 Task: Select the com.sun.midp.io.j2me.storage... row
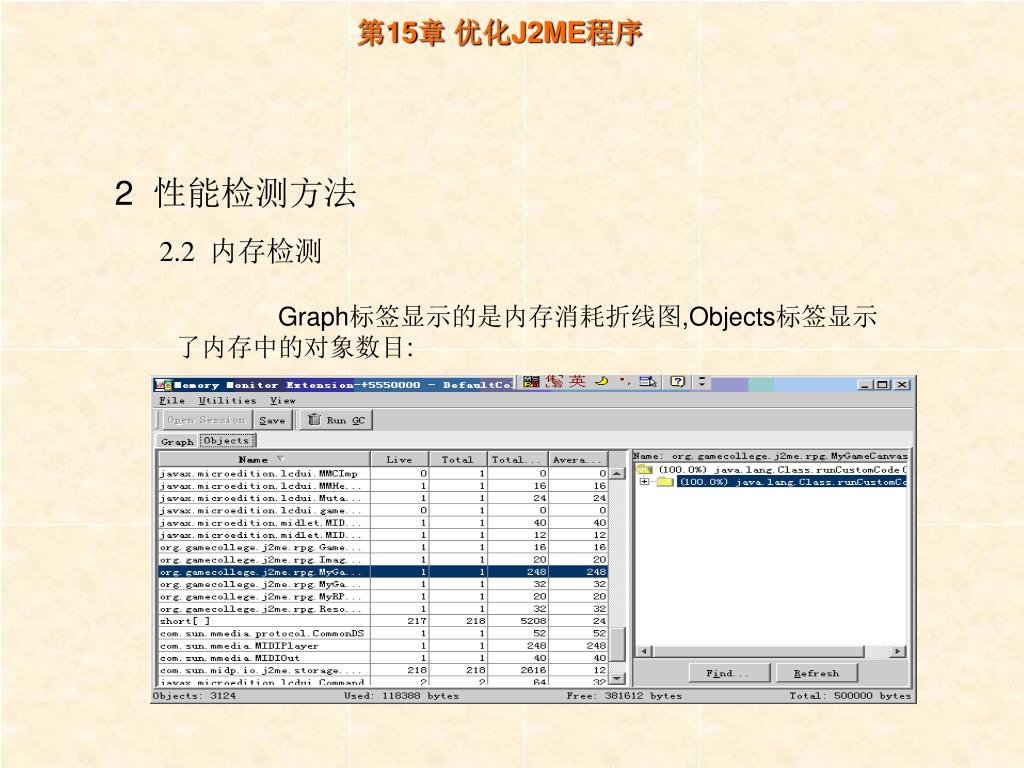[383, 670]
